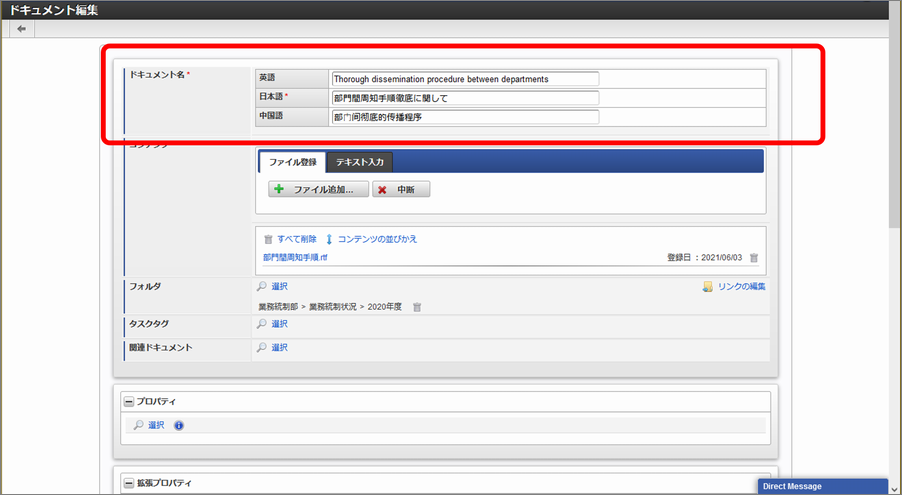This screenshot has width=902, height=495.
Task: Click the English document name field
Action: (465, 79)
